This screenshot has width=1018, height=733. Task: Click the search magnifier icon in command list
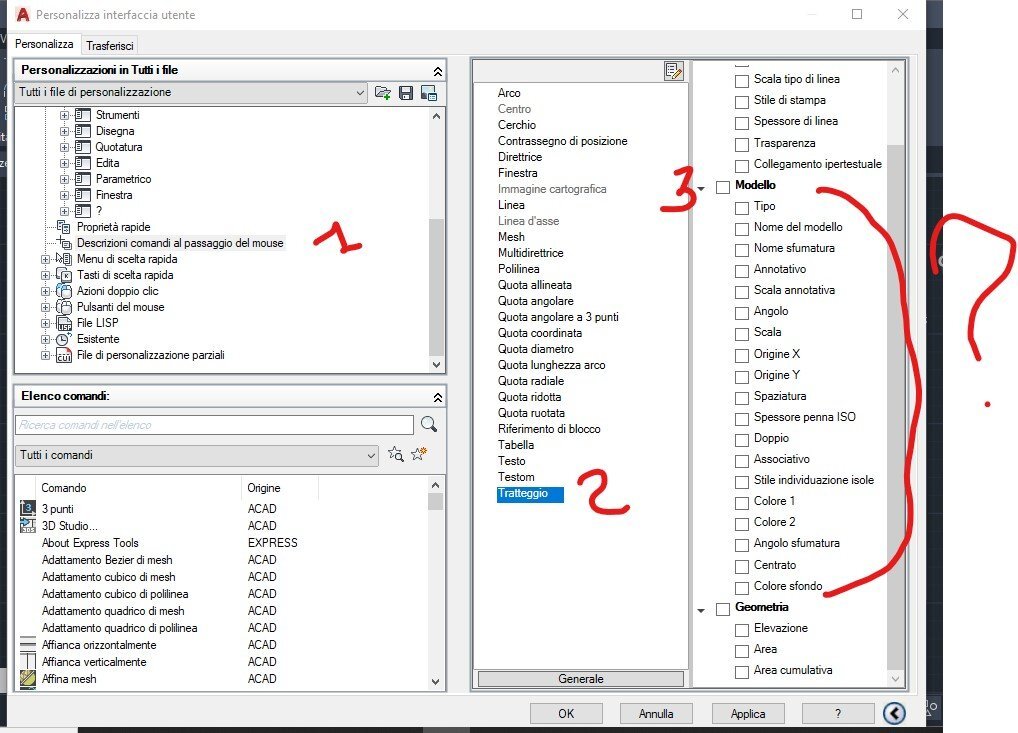428,425
